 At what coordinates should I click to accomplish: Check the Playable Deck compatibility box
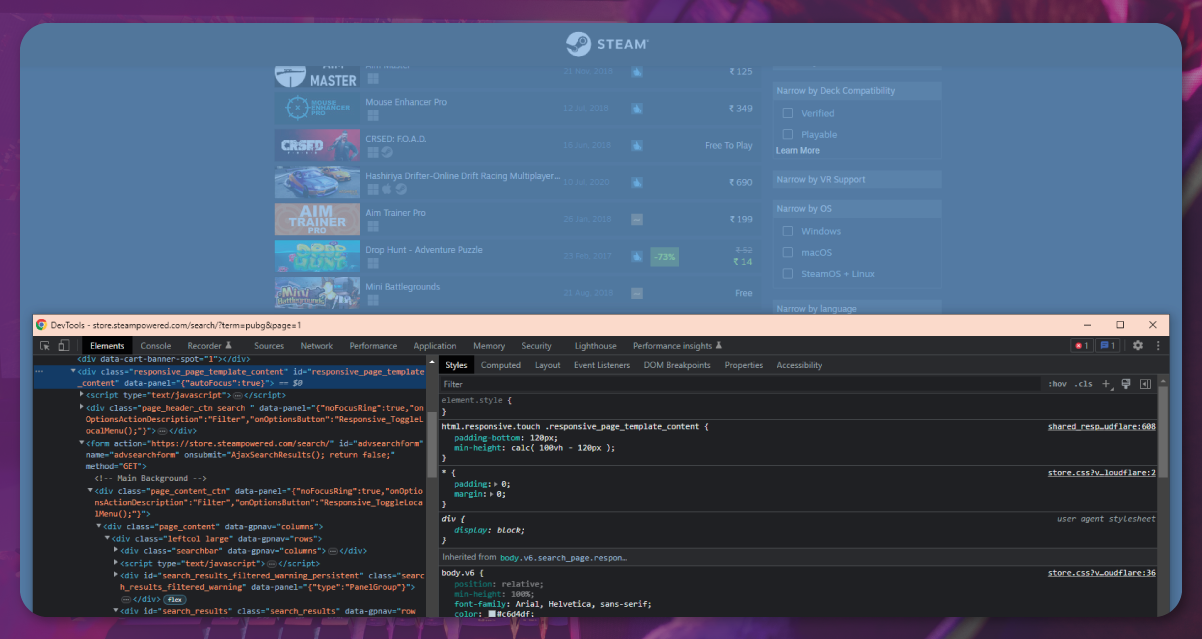coord(788,134)
